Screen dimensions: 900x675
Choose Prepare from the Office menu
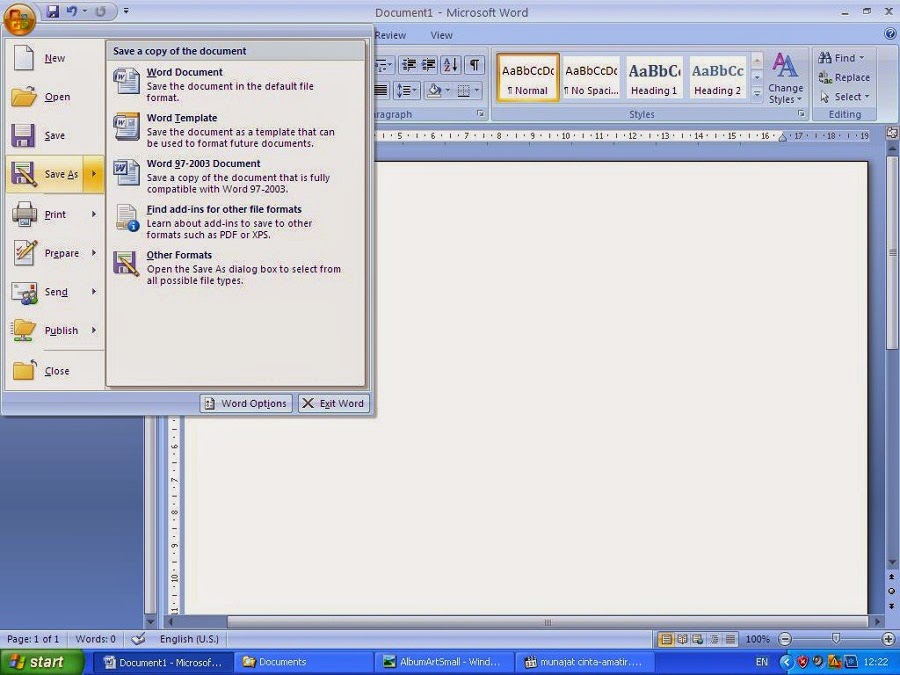[x=46, y=253]
